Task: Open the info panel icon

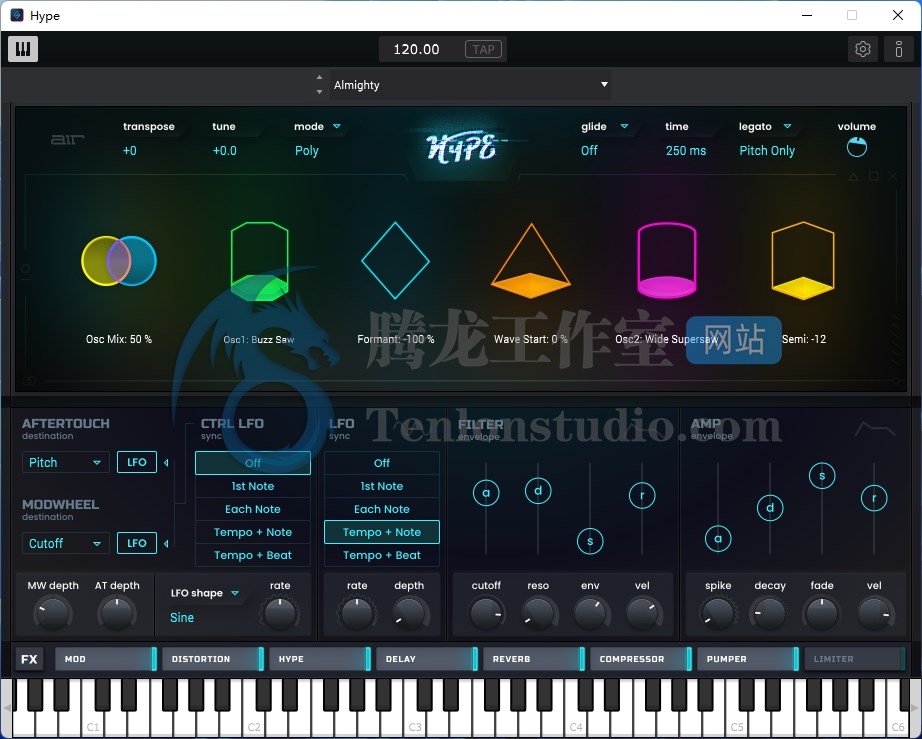Action: pos(898,49)
